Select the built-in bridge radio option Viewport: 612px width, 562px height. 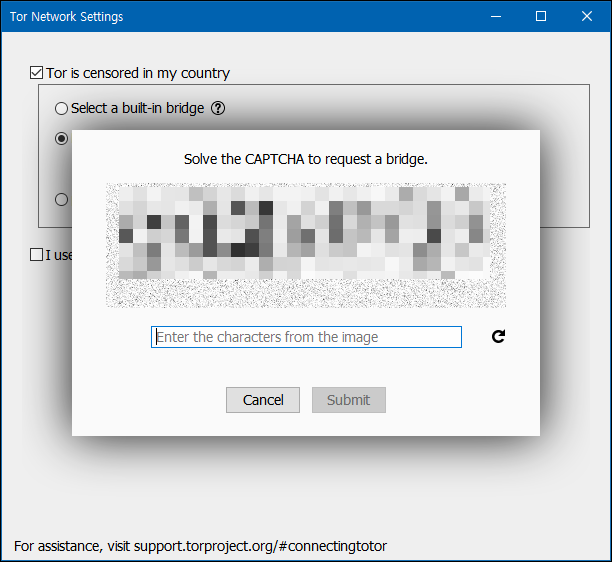pyautogui.click(x=61, y=108)
